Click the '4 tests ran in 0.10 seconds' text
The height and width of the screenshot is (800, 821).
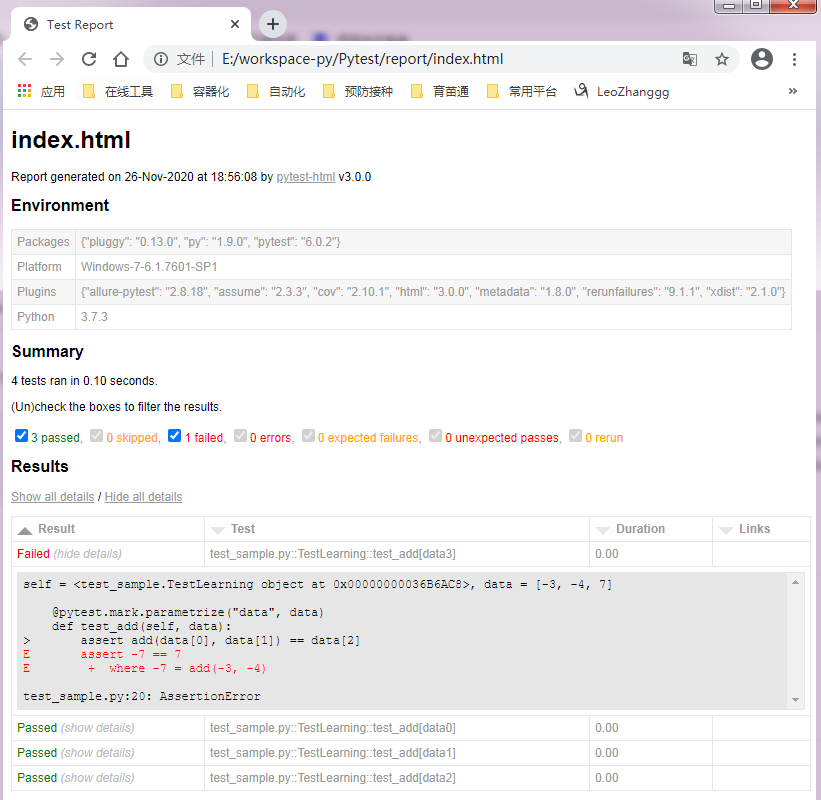coord(84,381)
